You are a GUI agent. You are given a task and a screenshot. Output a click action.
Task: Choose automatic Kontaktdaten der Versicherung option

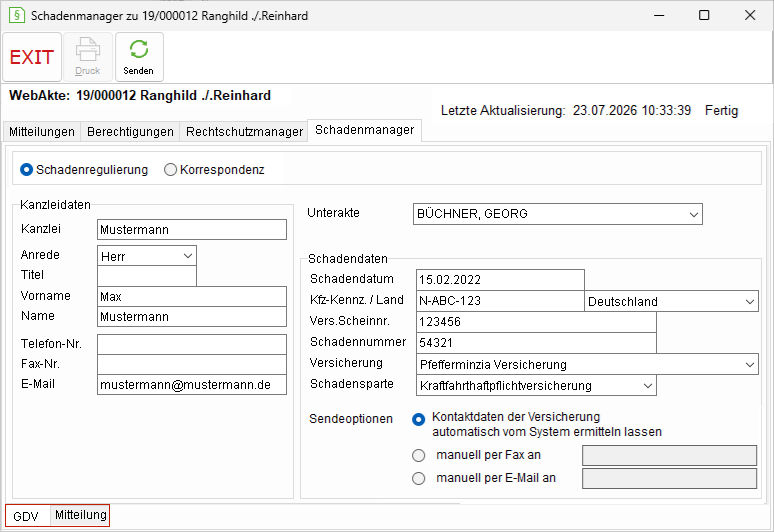click(418, 419)
